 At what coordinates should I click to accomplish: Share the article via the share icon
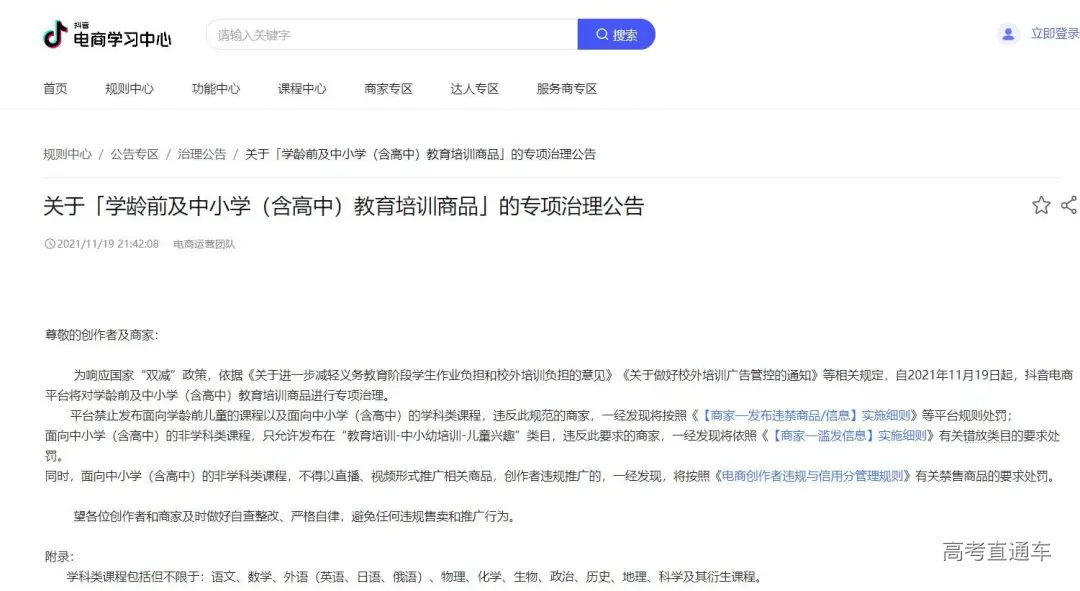(1068, 205)
